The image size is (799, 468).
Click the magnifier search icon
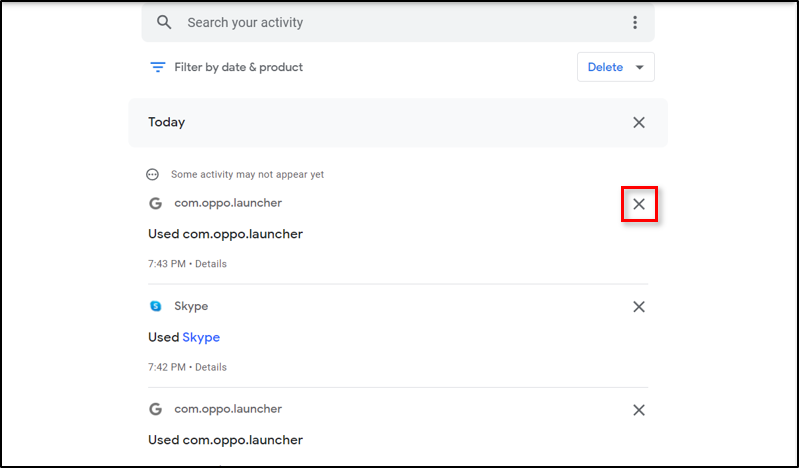[x=165, y=22]
